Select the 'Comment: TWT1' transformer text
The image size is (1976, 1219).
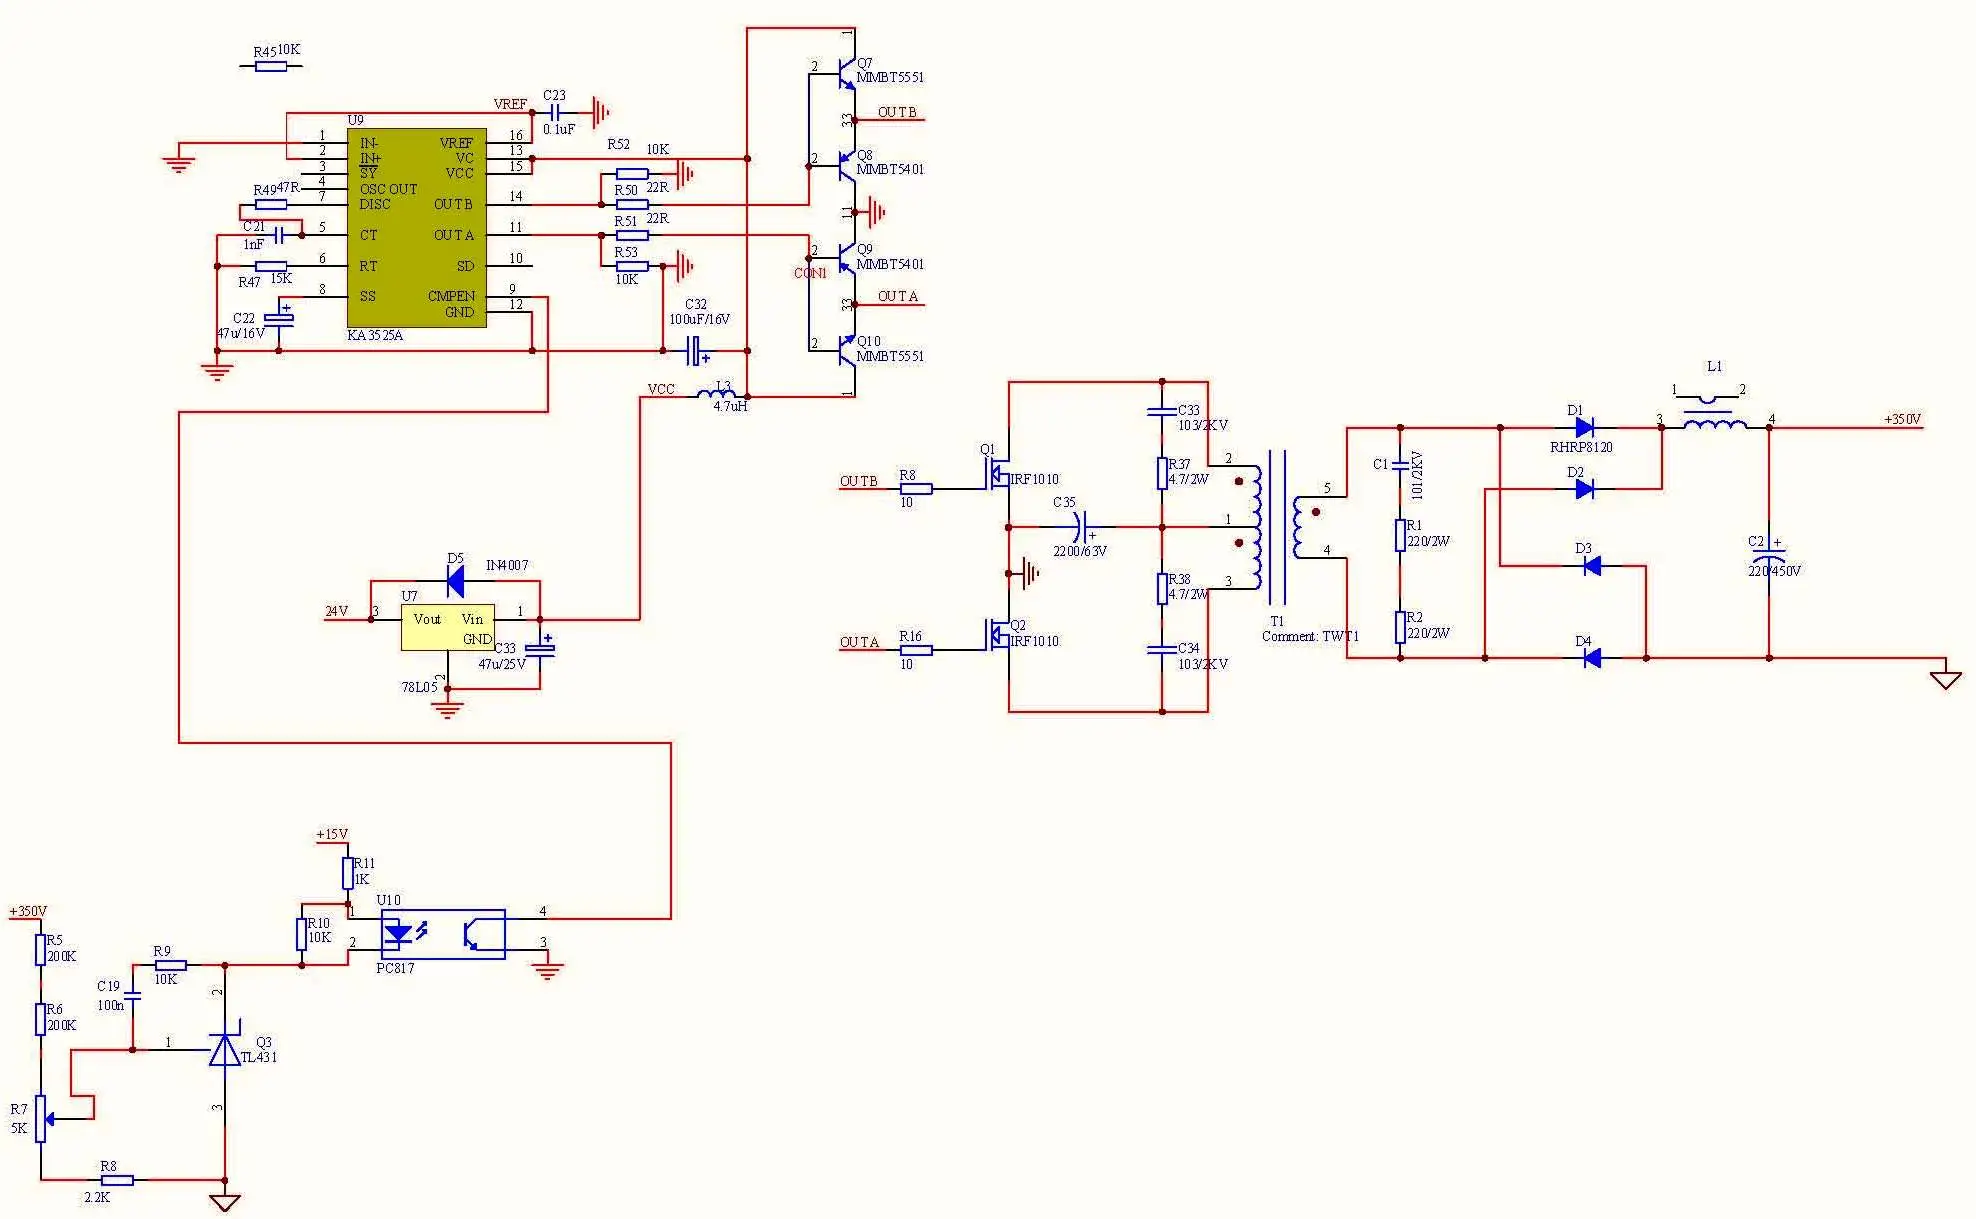click(x=1311, y=636)
